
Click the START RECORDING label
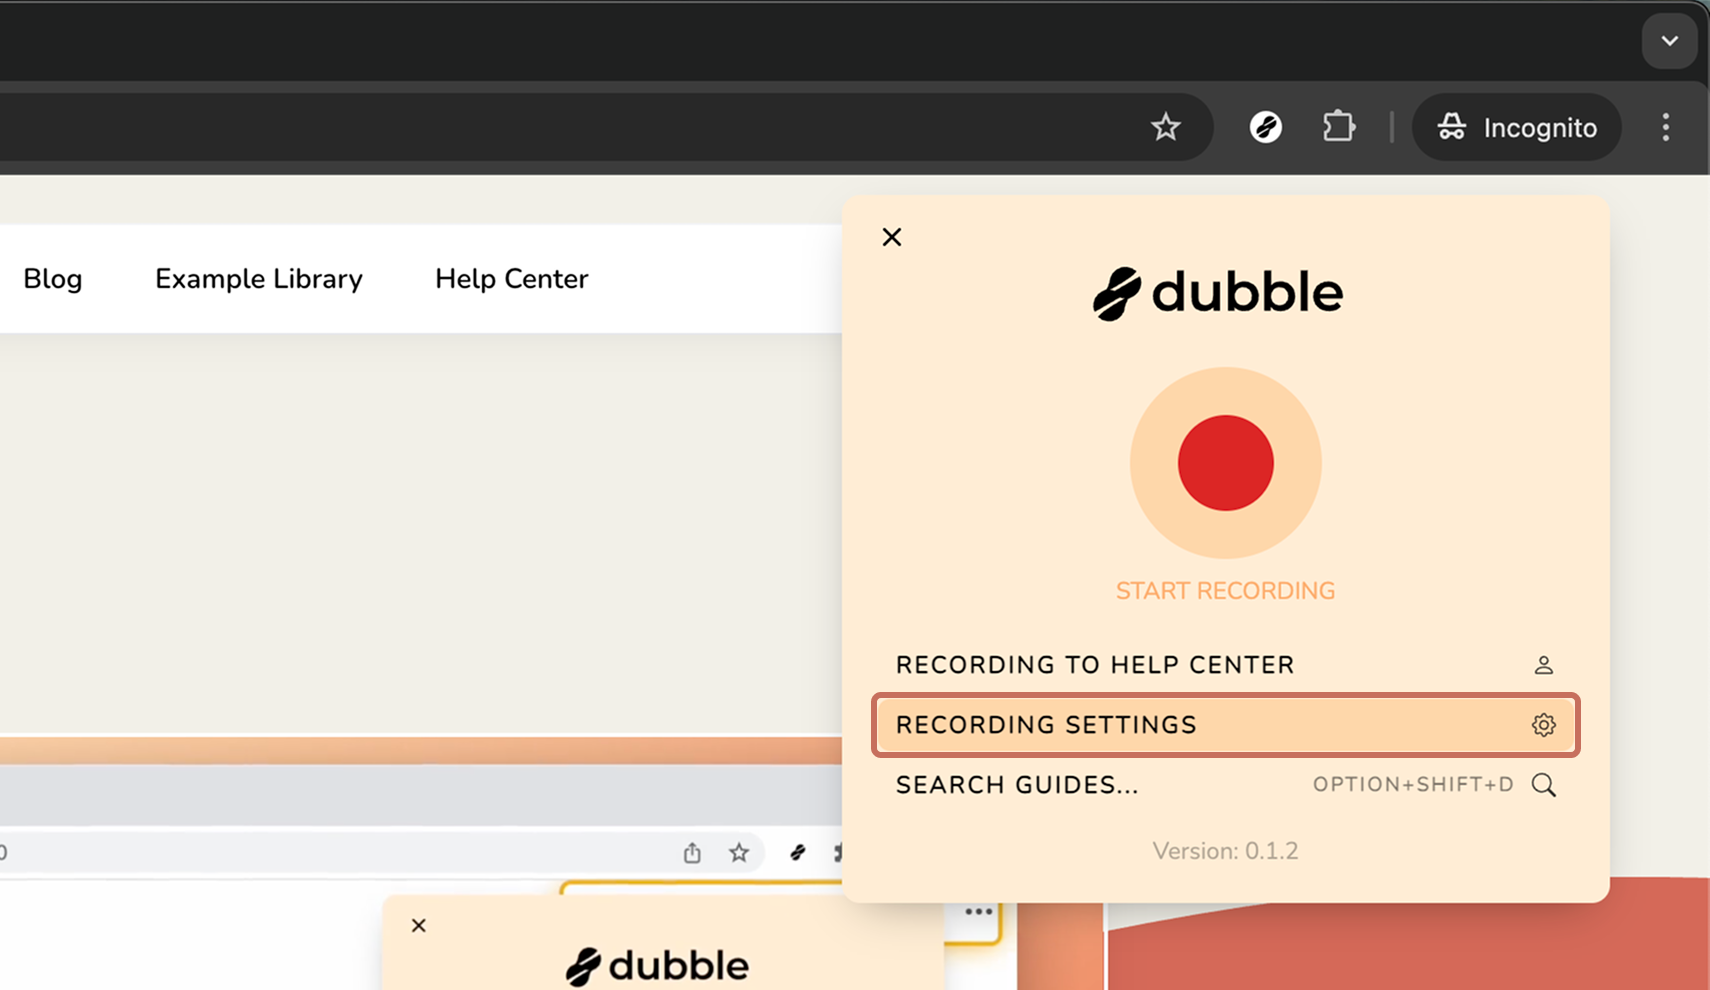(1225, 591)
